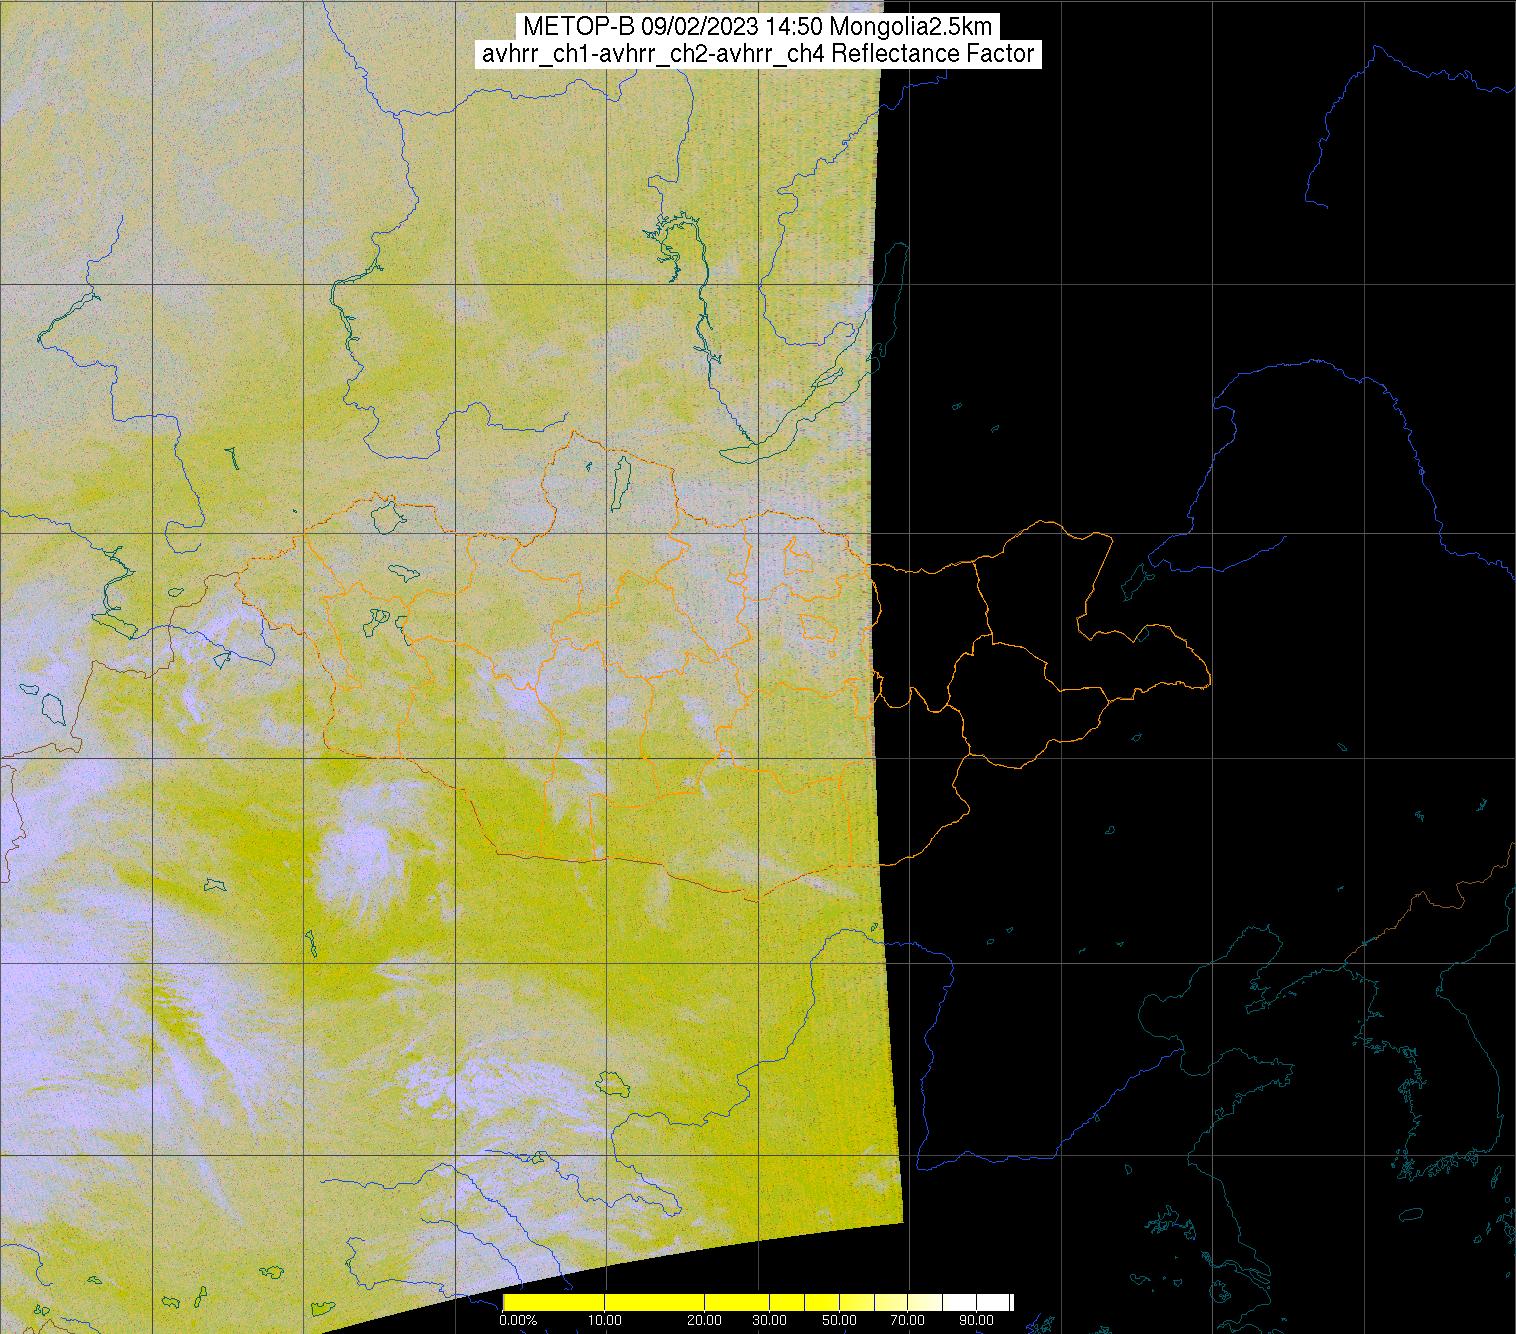
Task: Click the title "METOP-B 09/02/2023 14:50 Mongolia2.5km"
Action: pos(758,27)
